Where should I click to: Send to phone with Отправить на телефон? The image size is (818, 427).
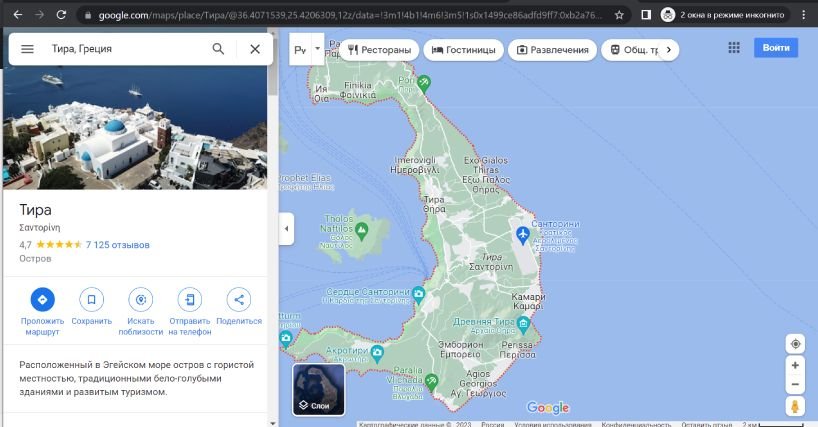tap(189, 299)
